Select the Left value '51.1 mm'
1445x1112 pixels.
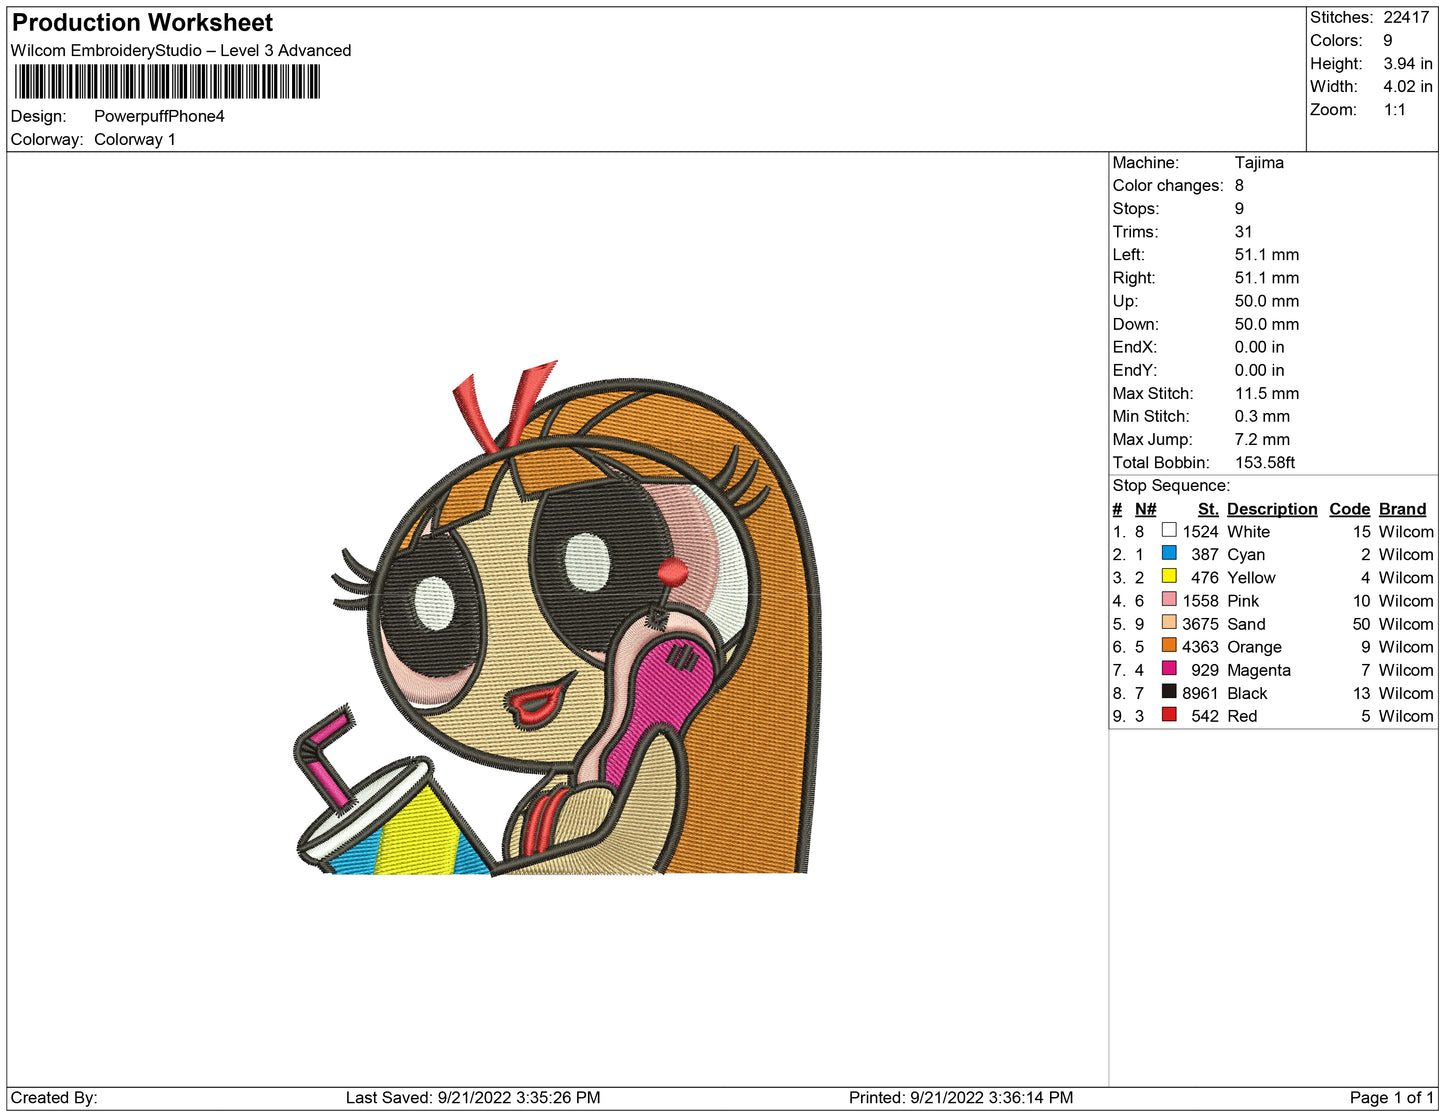tap(1267, 254)
